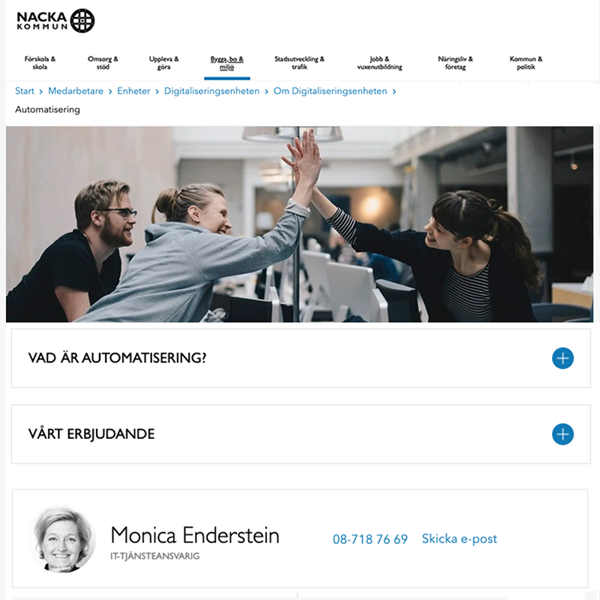Open Medarbetare breadcrumb link
The width and height of the screenshot is (600, 600).
coord(76,91)
